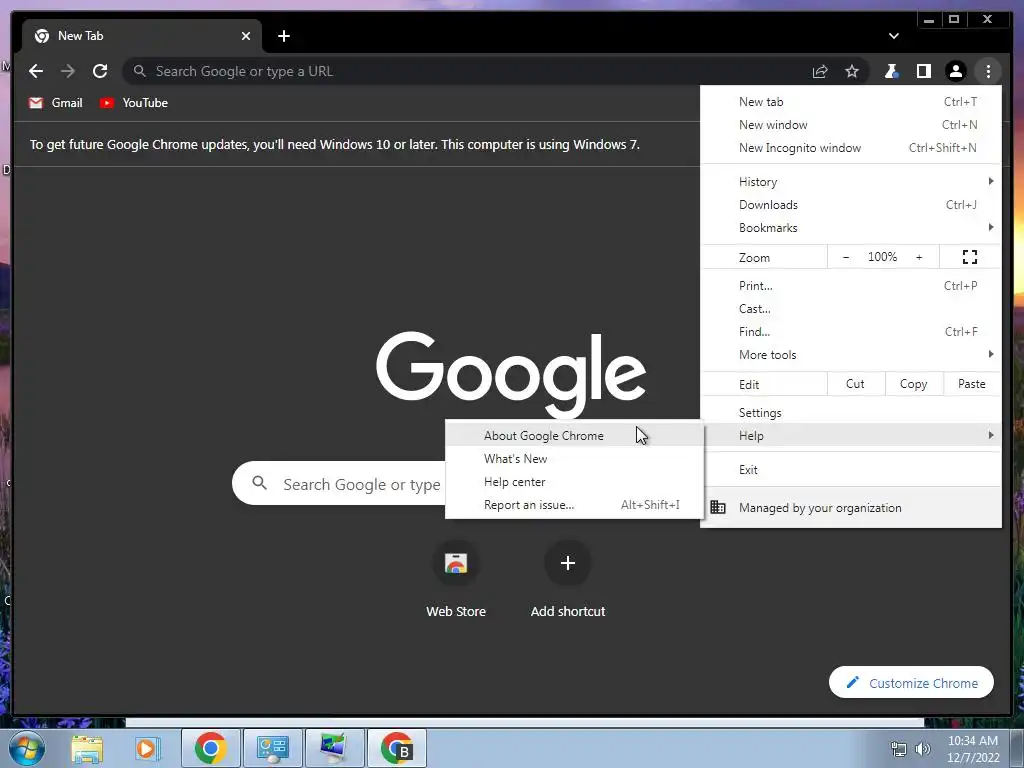Open the Gmail bookmark
The image size is (1024, 768).
pos(56,103)
